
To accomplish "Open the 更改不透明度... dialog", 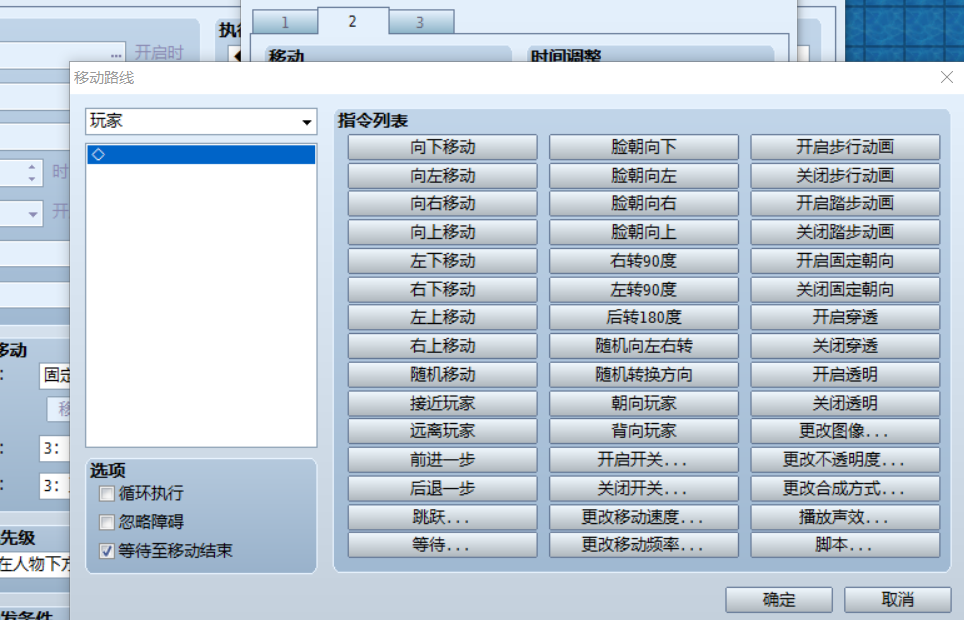I will coord(845,460).
